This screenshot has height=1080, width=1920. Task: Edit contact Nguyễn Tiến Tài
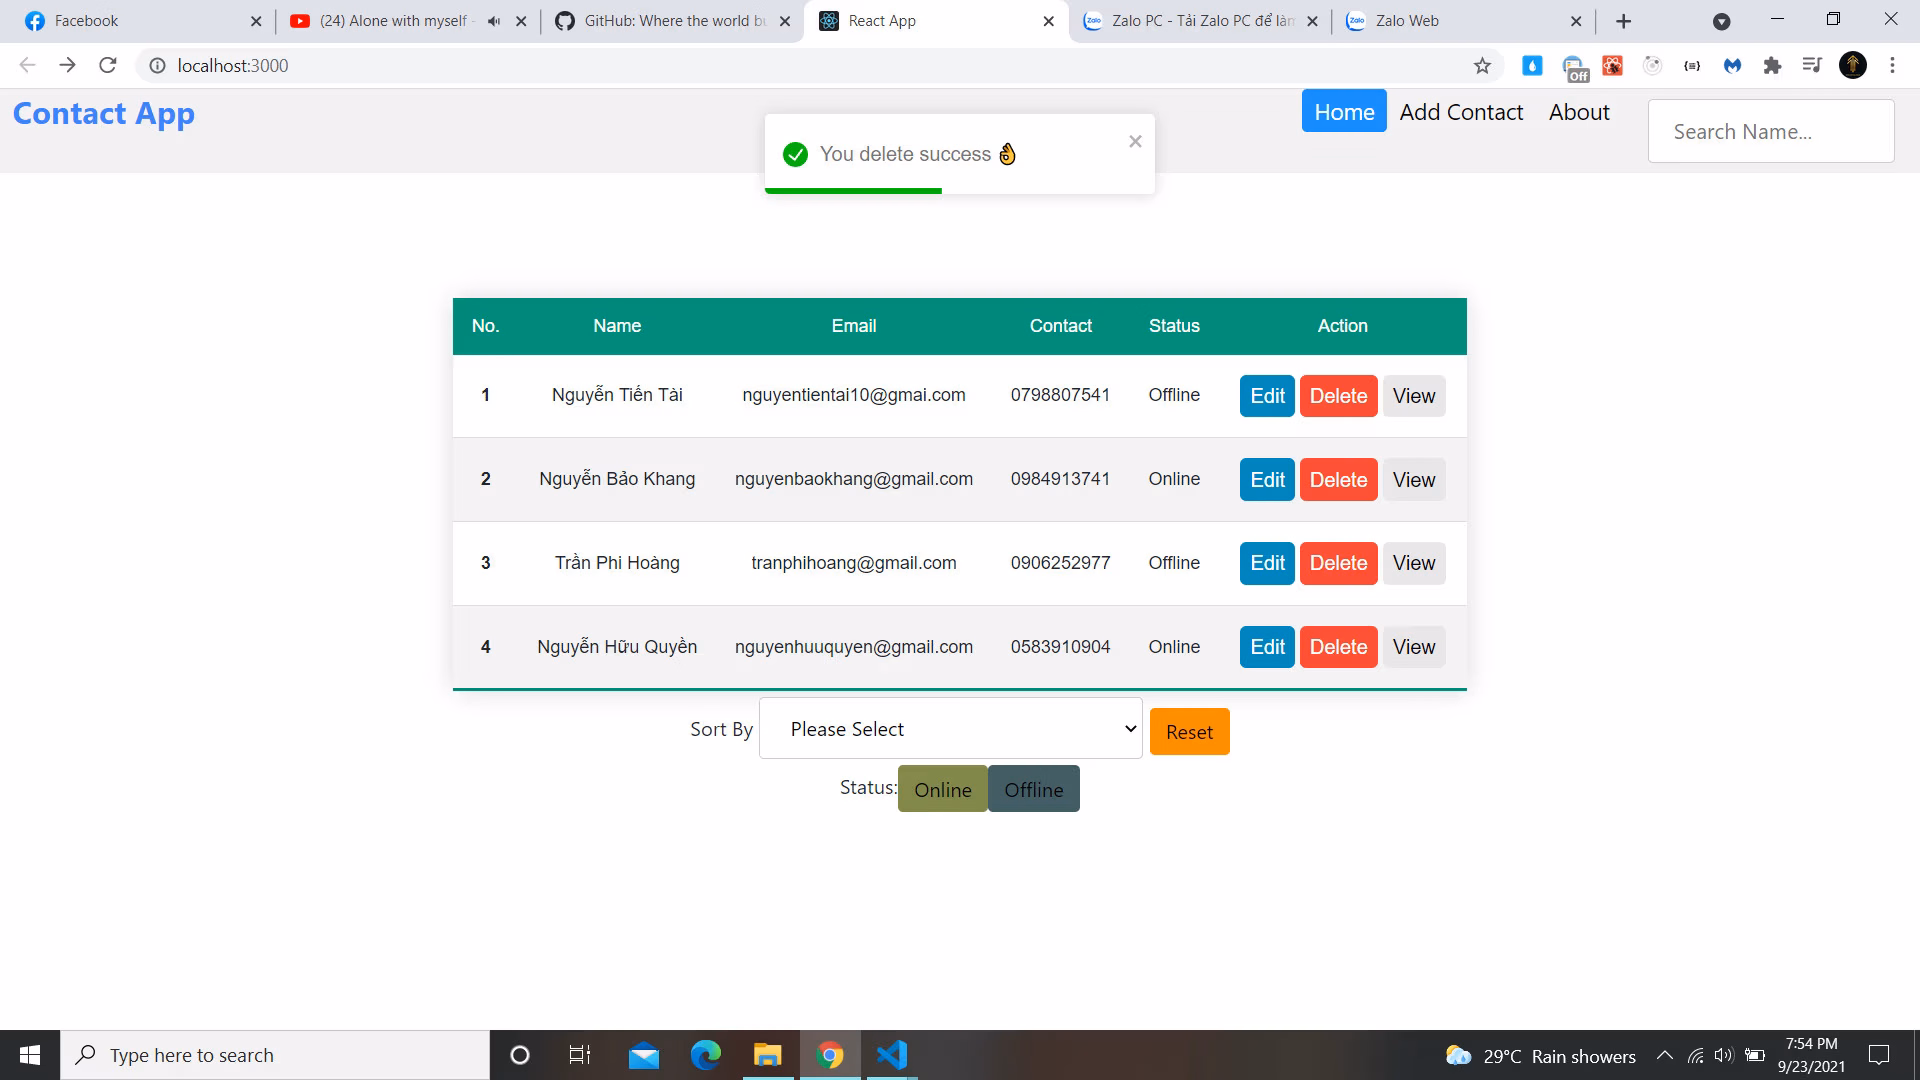pyautogui.click(x=1267, y=396)
